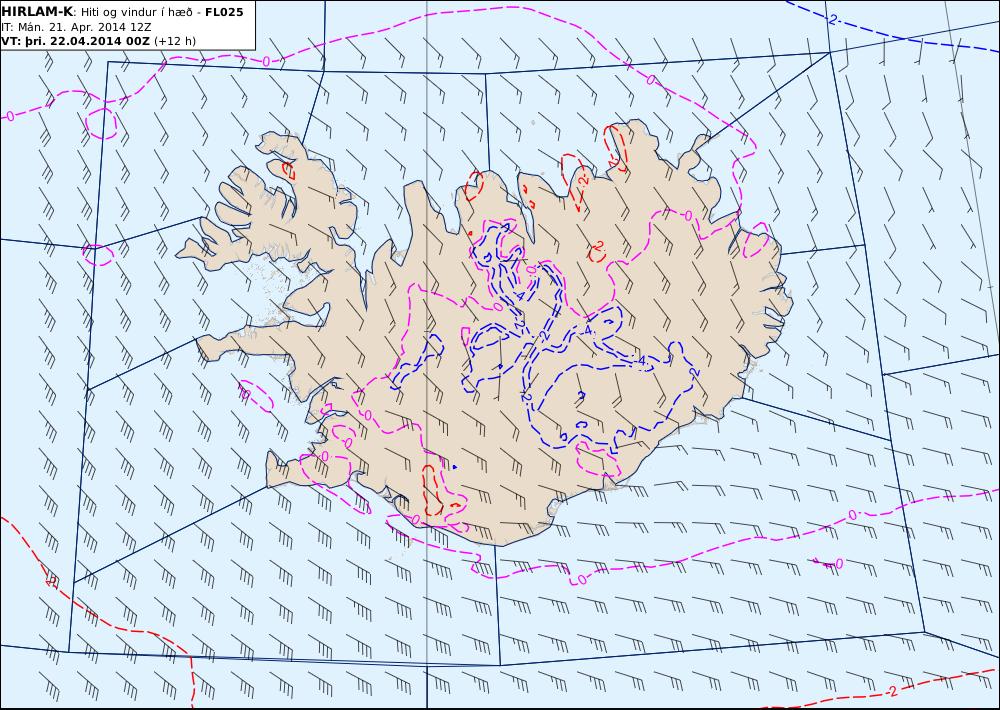
Task: Click the 'Hiti og vindur í hæð' description
Action: pyautogui.click(x=138, y=12)
